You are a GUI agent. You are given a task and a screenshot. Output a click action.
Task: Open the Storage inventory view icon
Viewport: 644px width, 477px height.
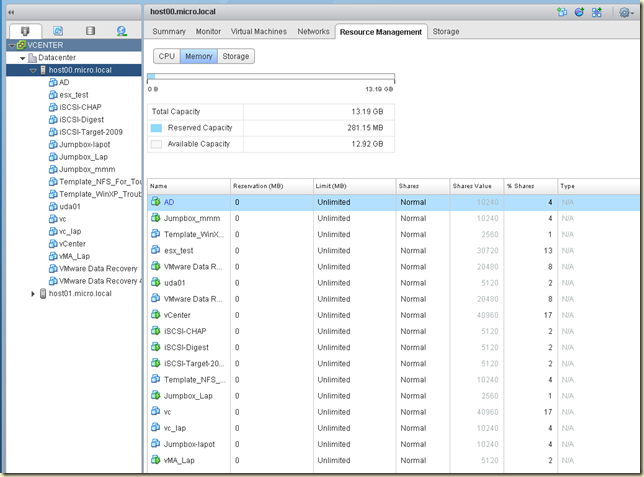(90, 31)
